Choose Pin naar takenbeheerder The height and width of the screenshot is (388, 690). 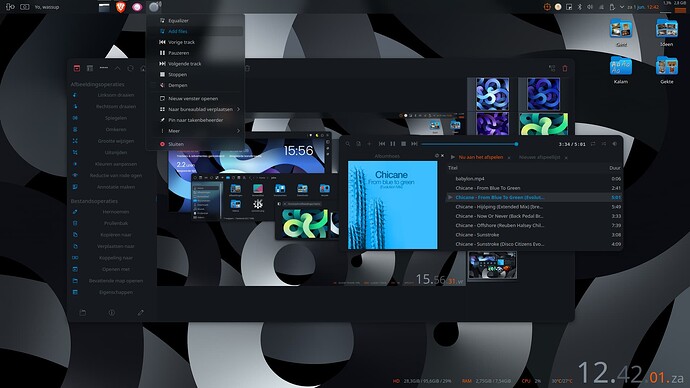(195, 120)
